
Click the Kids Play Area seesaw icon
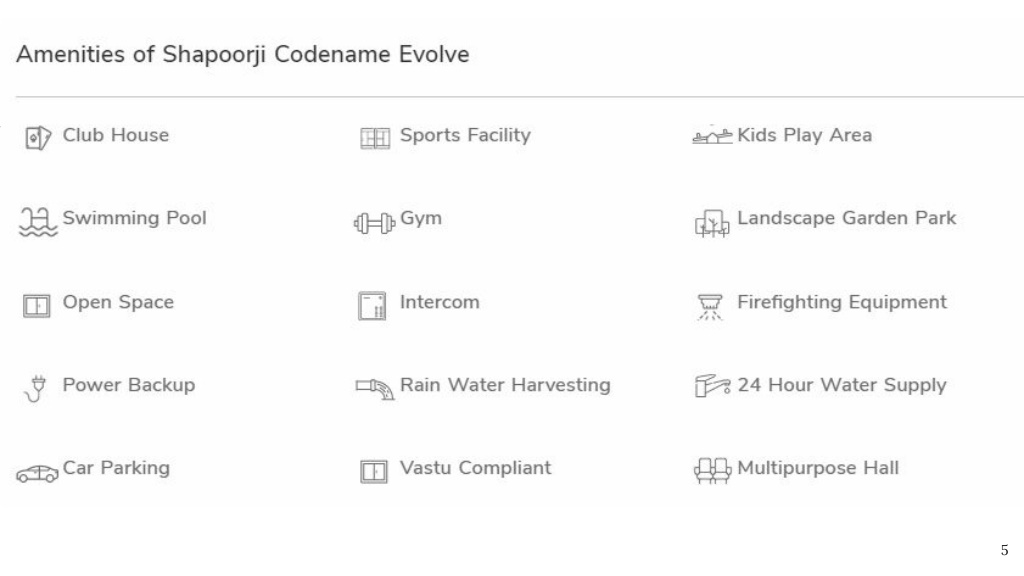pyautogui.click(x=712, y=136)
